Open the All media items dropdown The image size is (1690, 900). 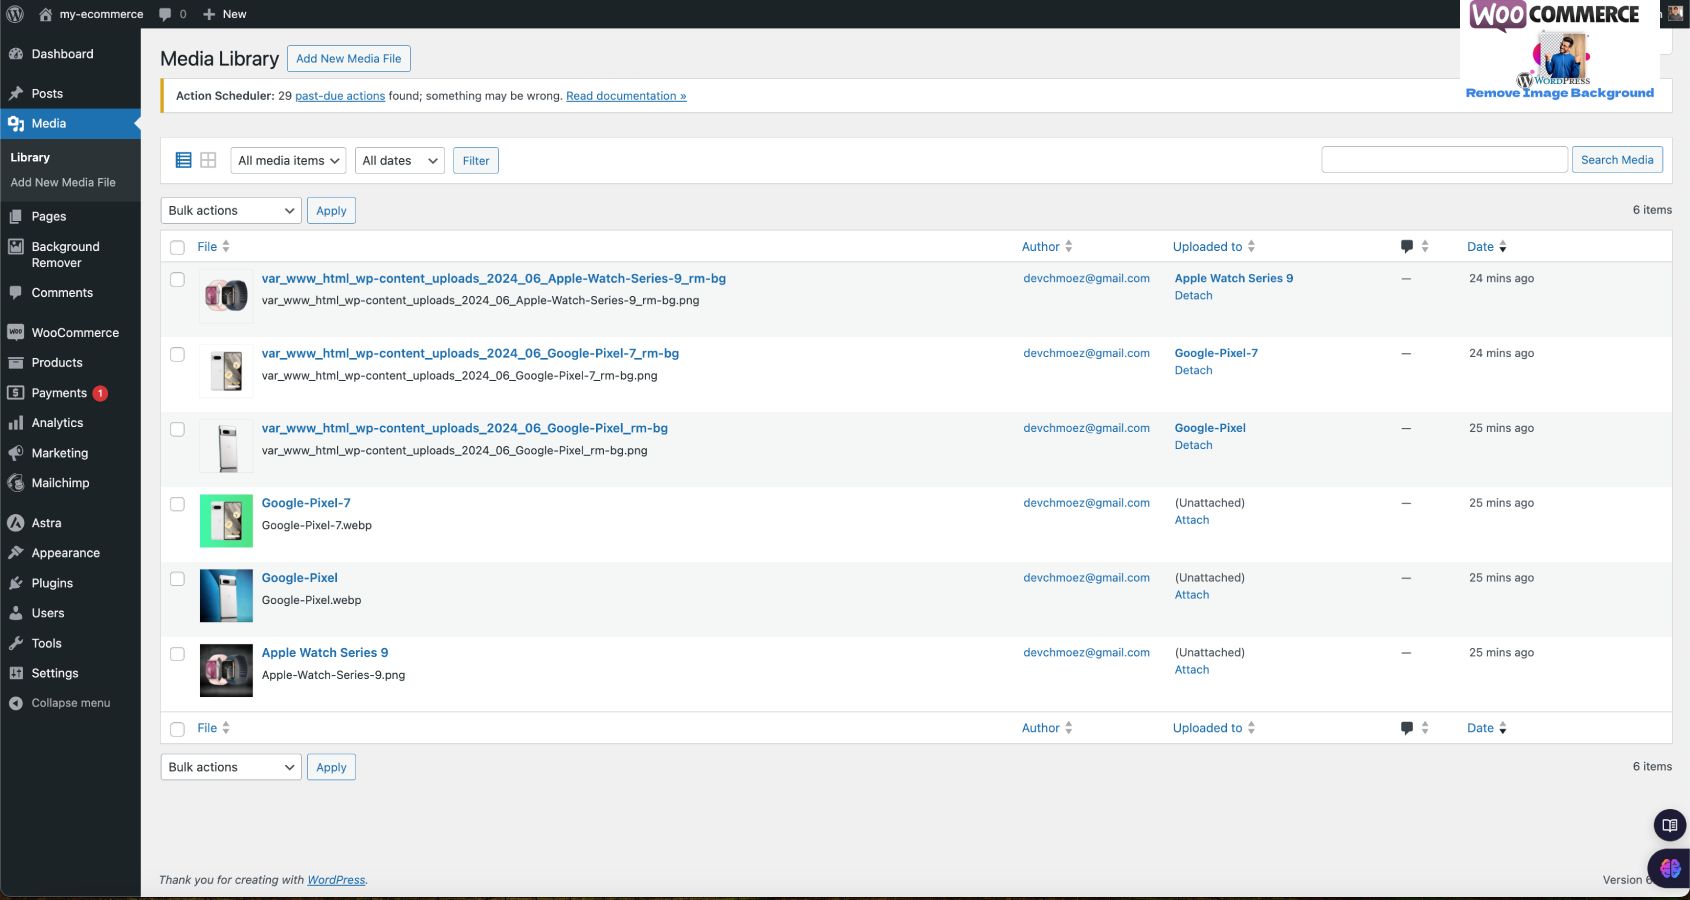[x=288, y=161]
